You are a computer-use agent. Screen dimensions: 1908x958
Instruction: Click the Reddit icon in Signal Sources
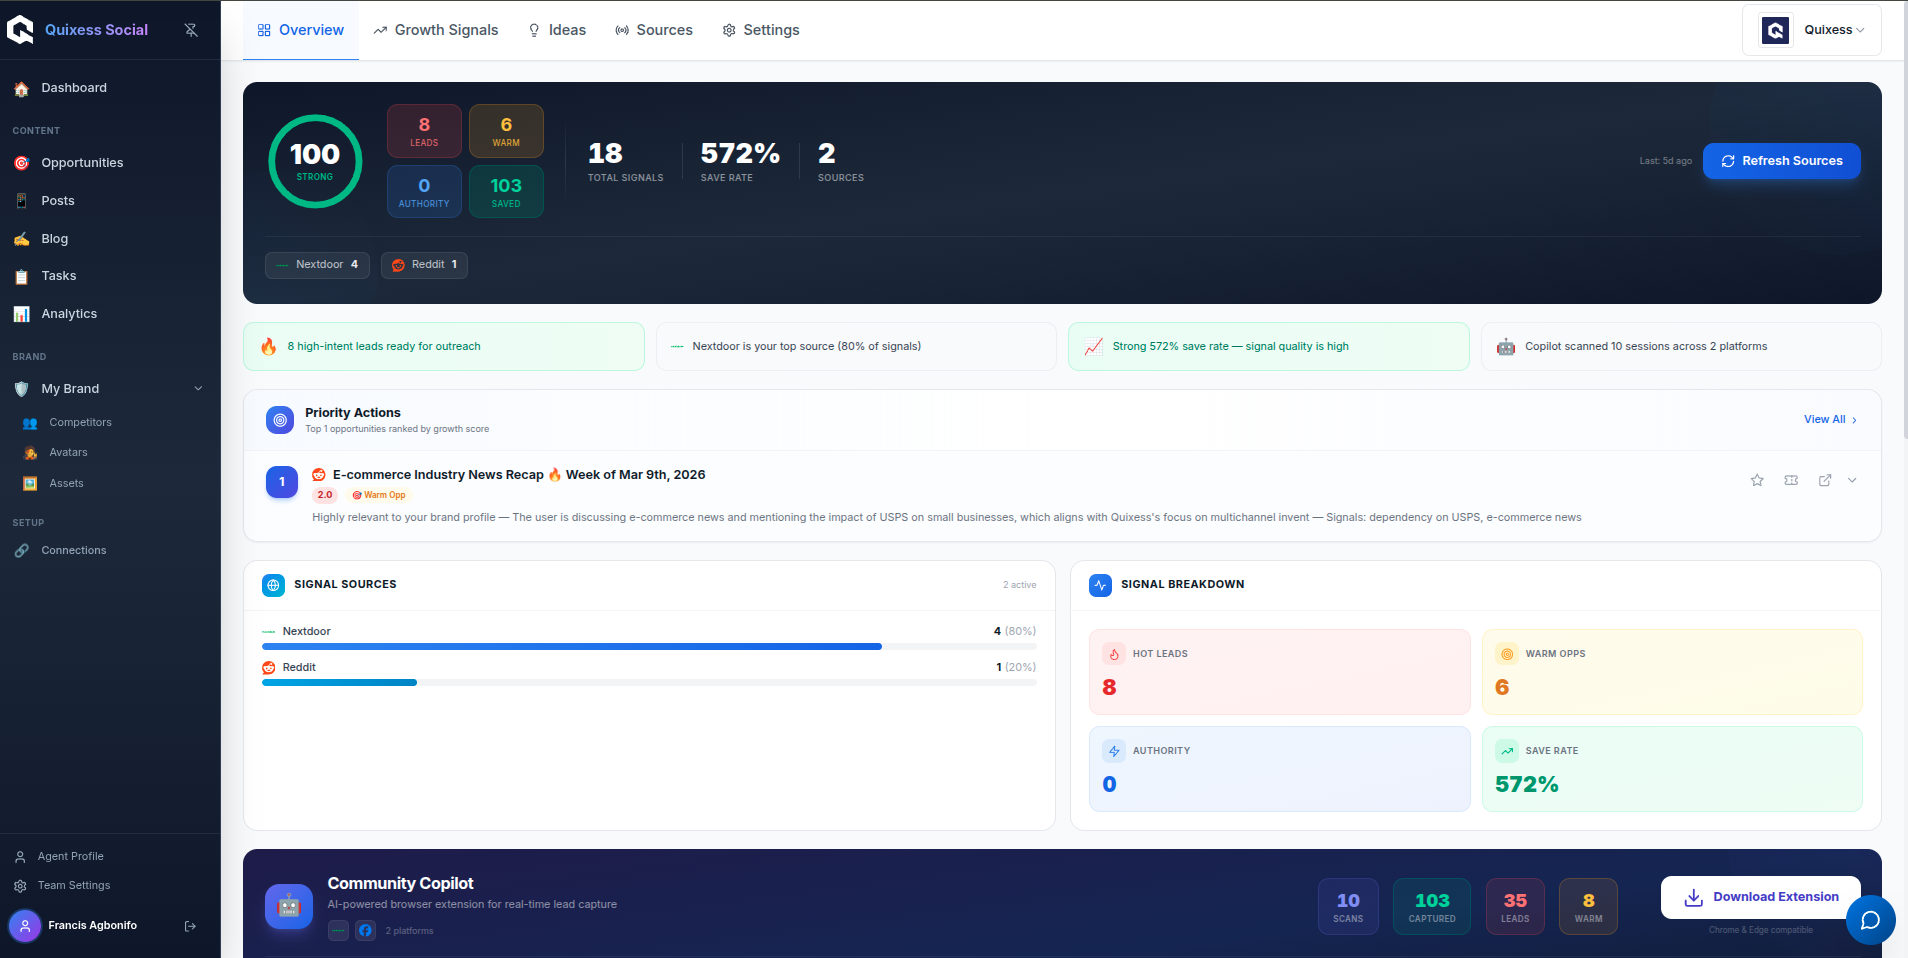[x=269, y=668]
